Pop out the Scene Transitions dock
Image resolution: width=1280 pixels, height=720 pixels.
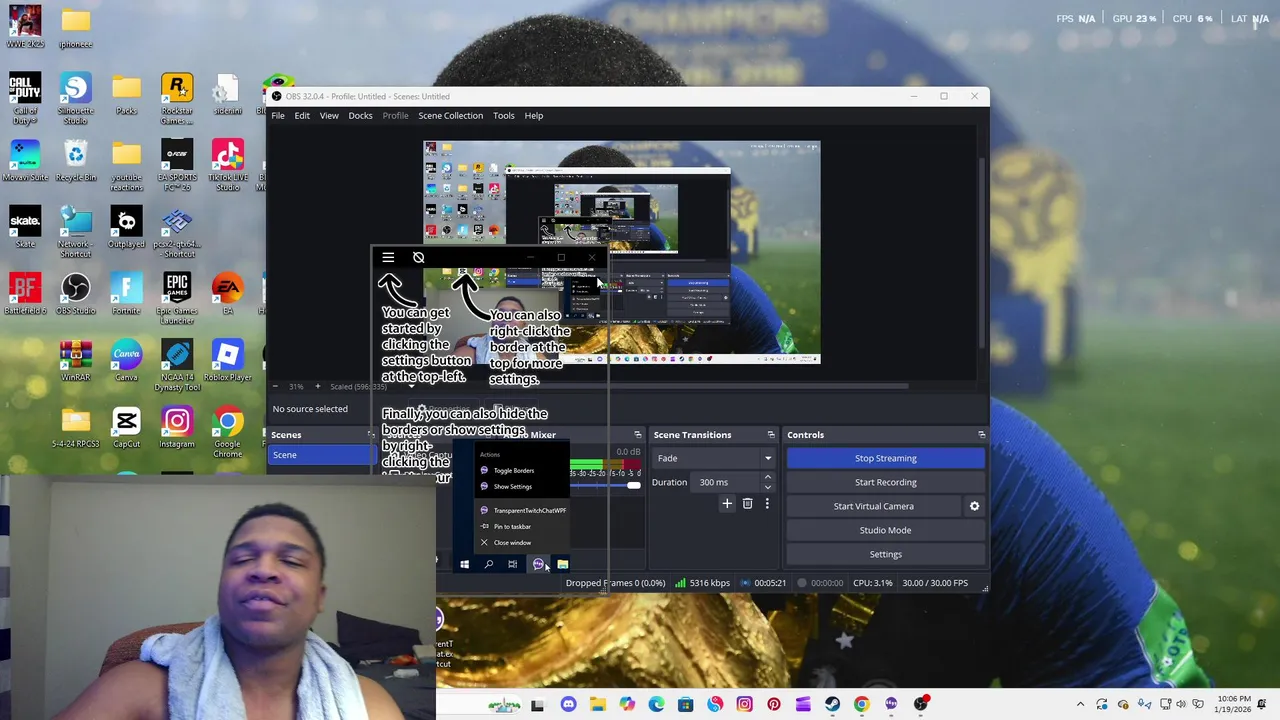[x=771, y=435]
